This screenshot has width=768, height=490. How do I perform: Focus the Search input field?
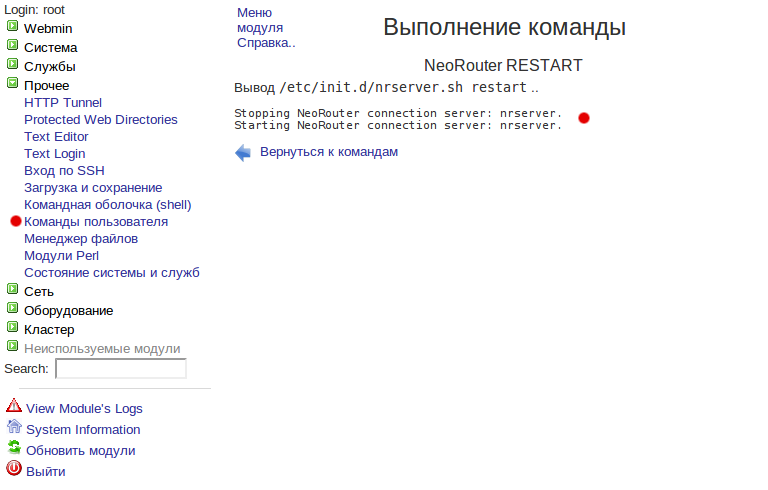pos(120,368)
